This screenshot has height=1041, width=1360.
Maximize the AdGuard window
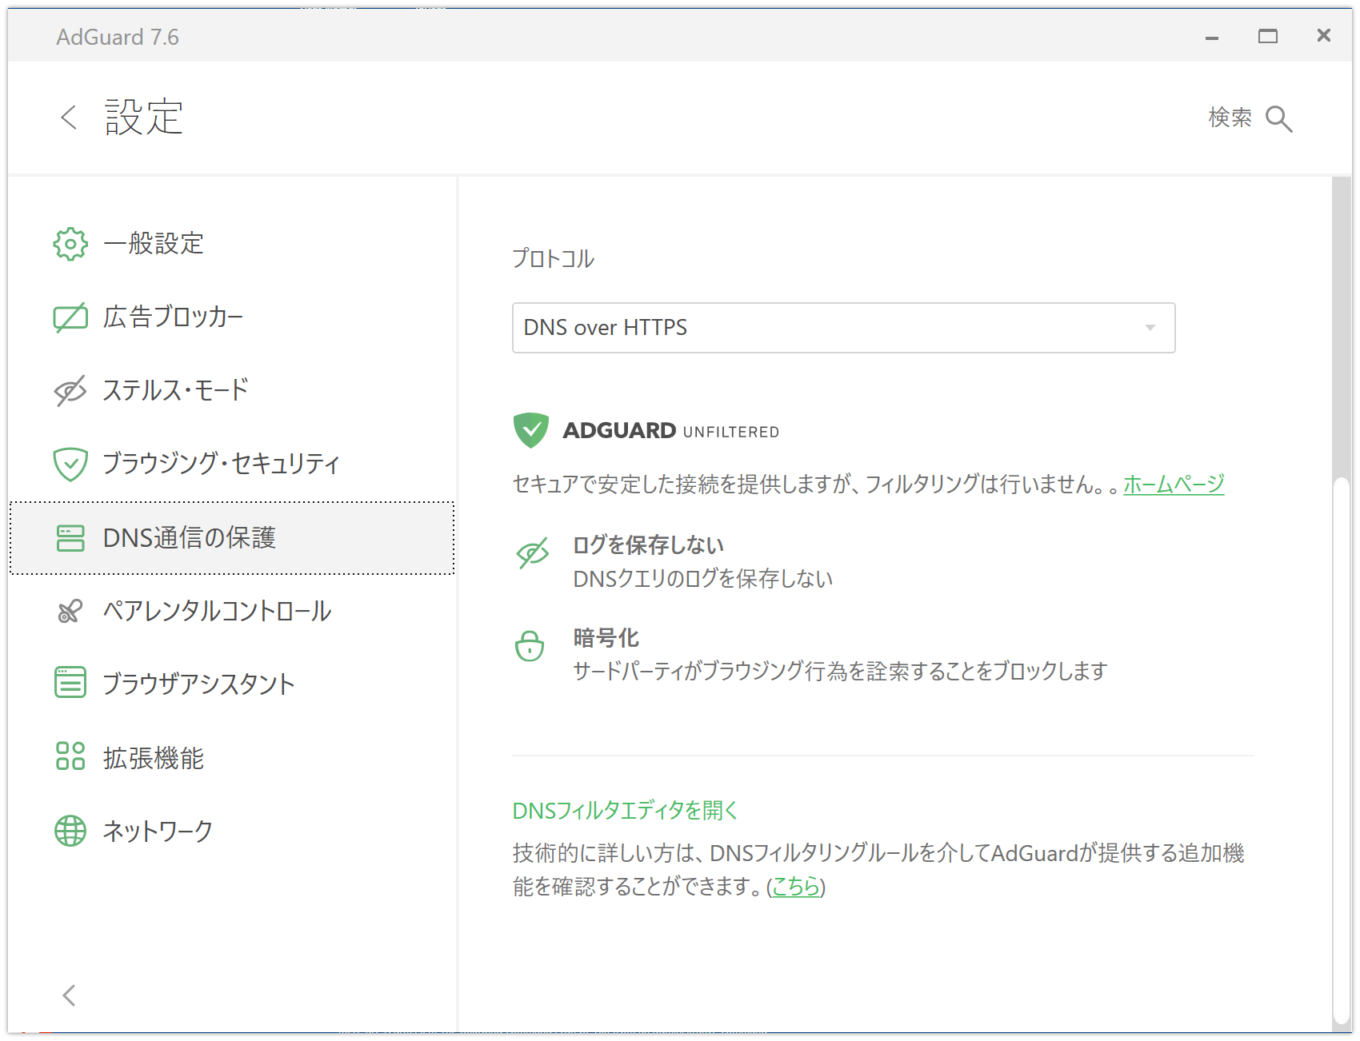1268,36
